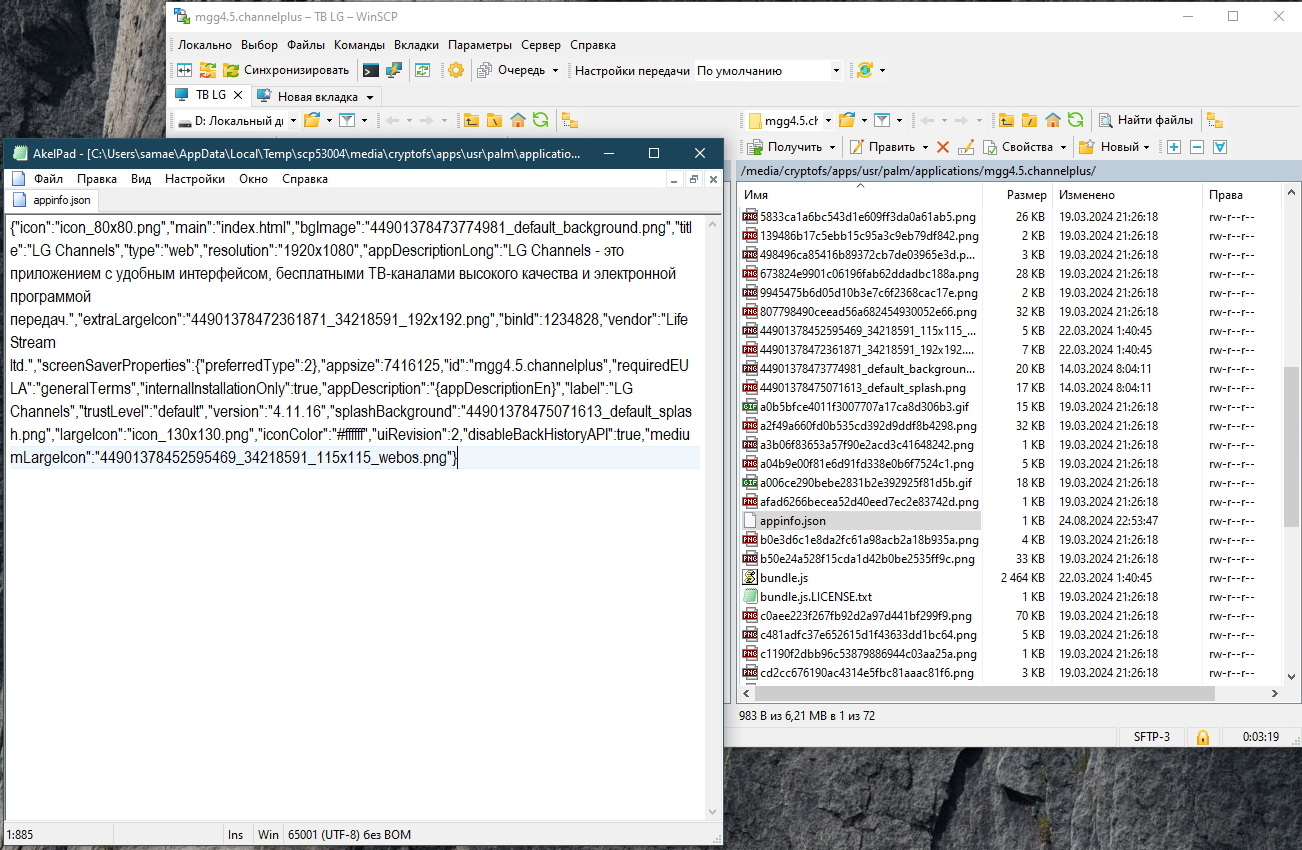Refresh the remote directory listing

click(x=1076, y=120)
